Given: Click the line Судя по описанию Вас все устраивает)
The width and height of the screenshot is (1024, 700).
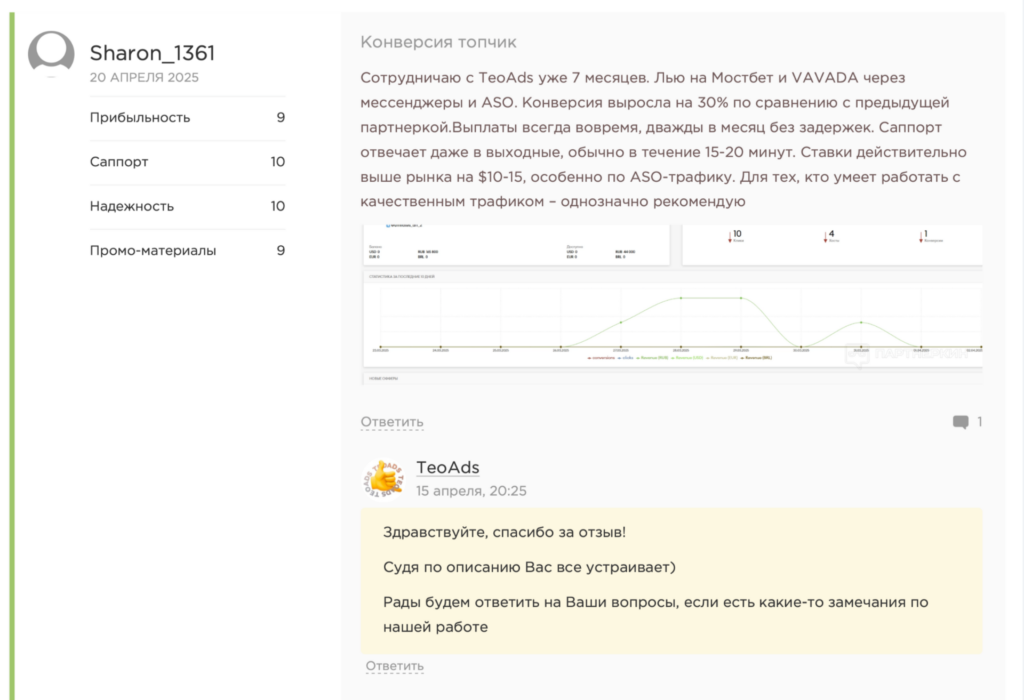Looking at the screenshot, I should 529,567.
